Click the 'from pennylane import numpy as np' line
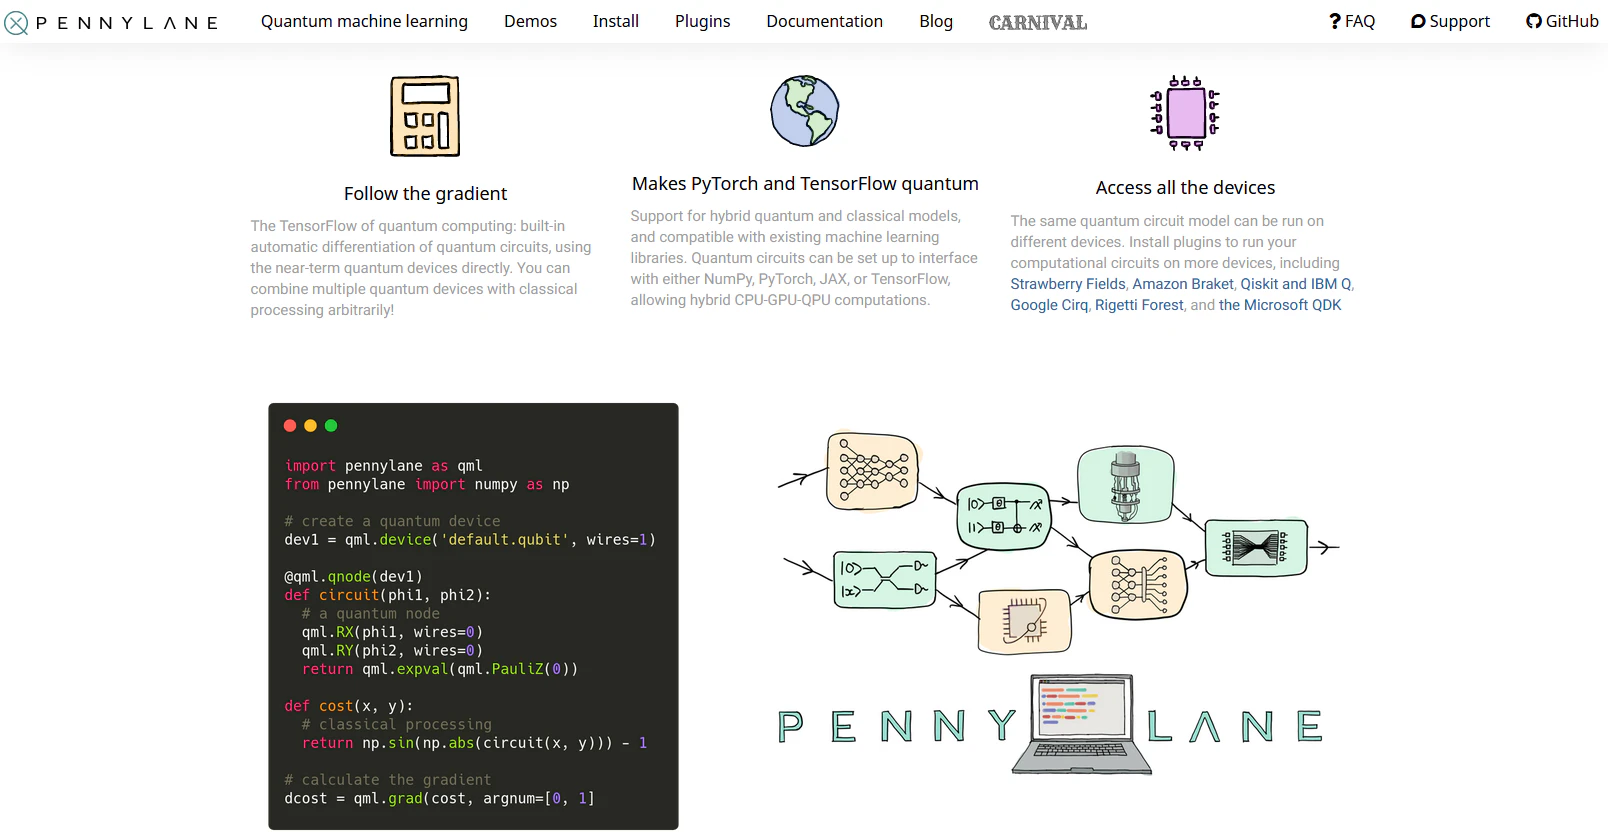The image size is (1608, 832). click(427, 484)
